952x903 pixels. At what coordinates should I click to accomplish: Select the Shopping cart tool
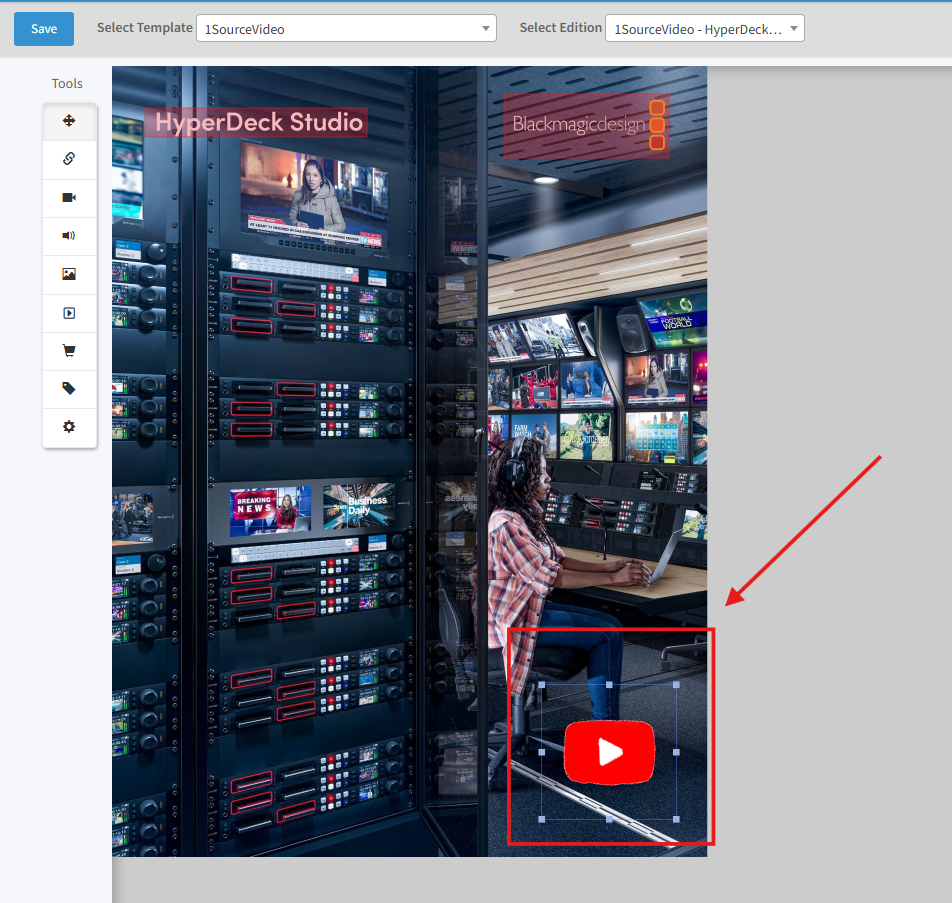pos(69,351)
